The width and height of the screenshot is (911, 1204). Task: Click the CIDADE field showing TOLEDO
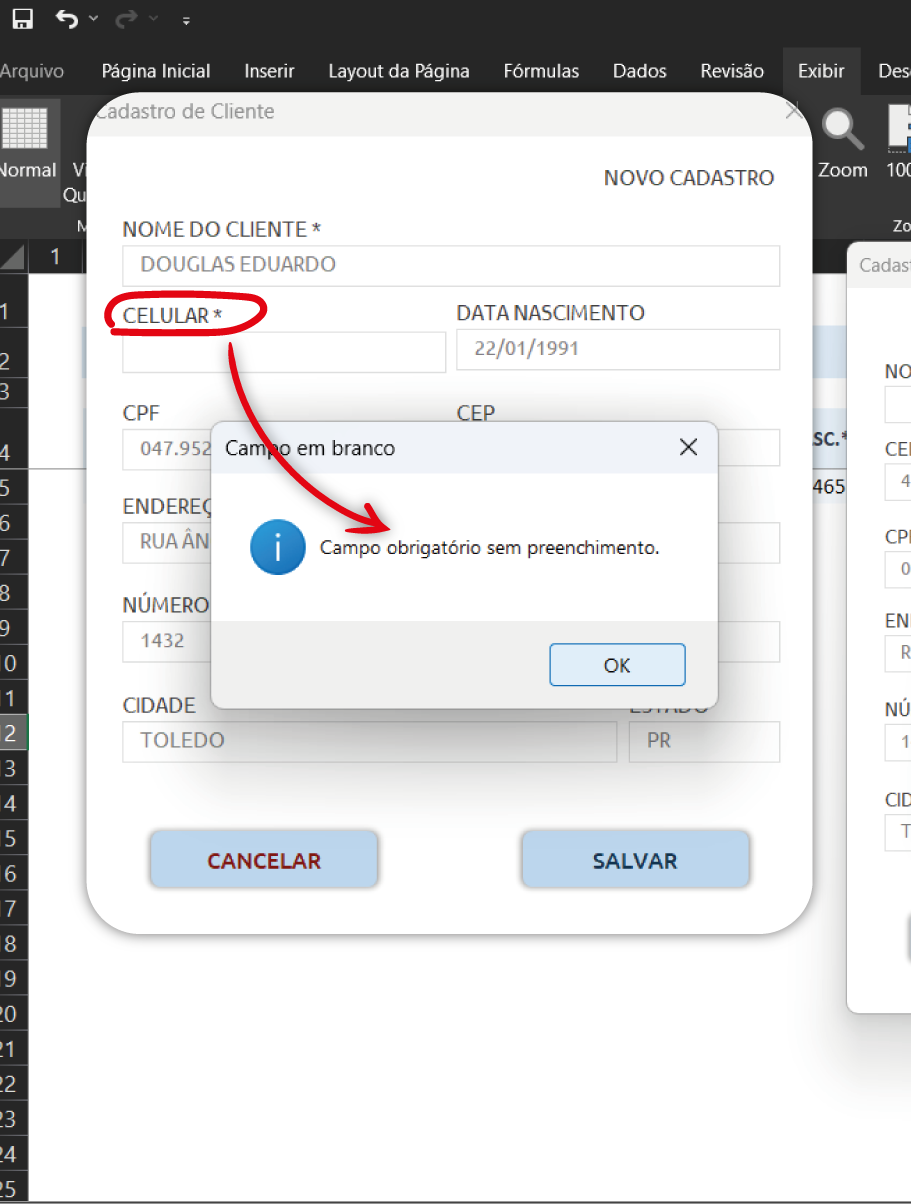point(370,742)
